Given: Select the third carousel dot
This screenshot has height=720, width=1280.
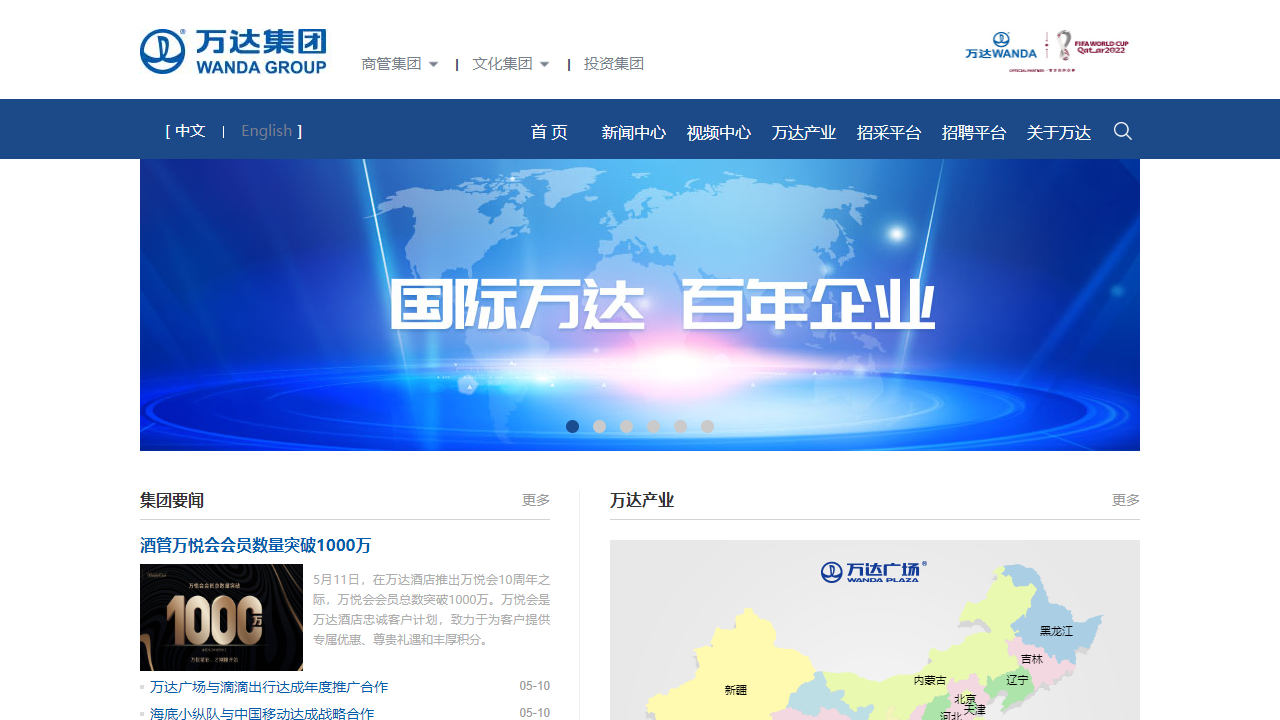Looking at the screenshot, I should 627,426.
